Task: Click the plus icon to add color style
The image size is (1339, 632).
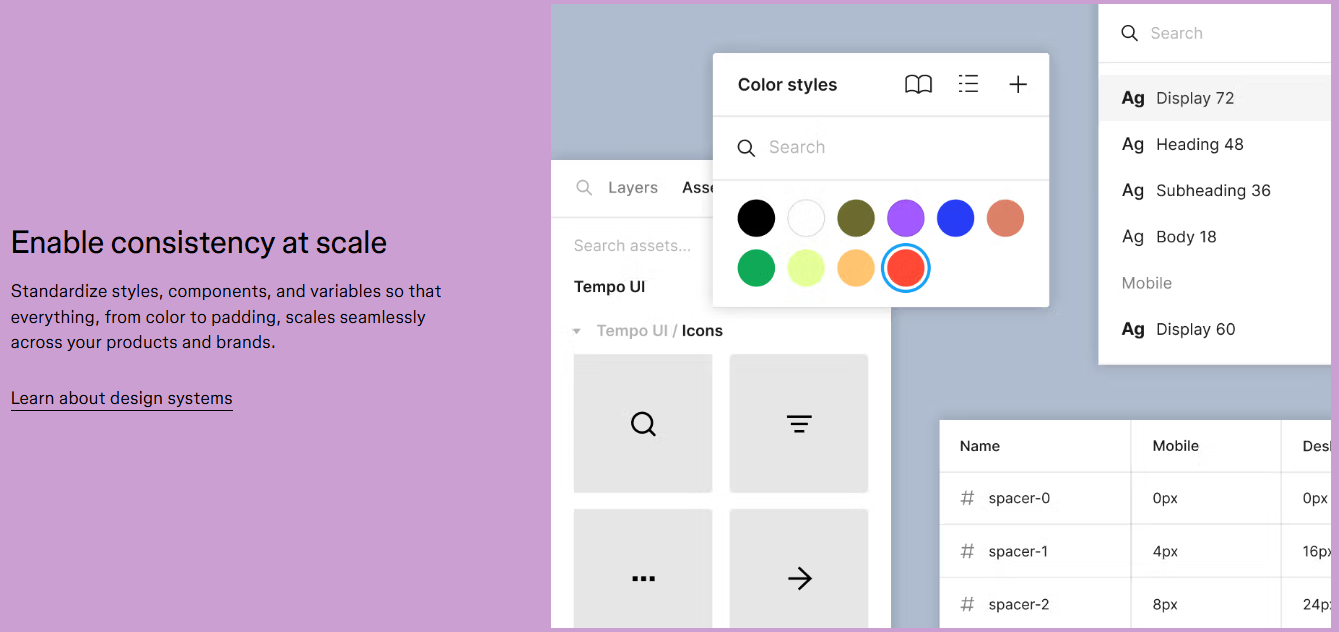Action: pos(1017,85)
